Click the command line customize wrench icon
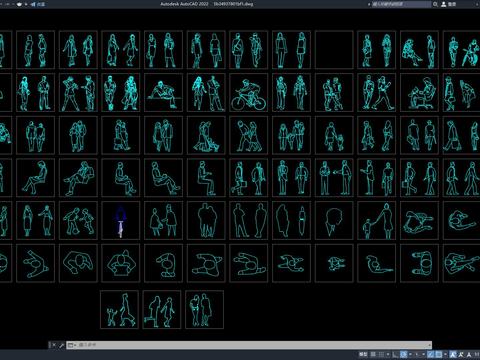The height and width of the screenshot is (360, 480). pyautogui.click(x=61, y=345)
